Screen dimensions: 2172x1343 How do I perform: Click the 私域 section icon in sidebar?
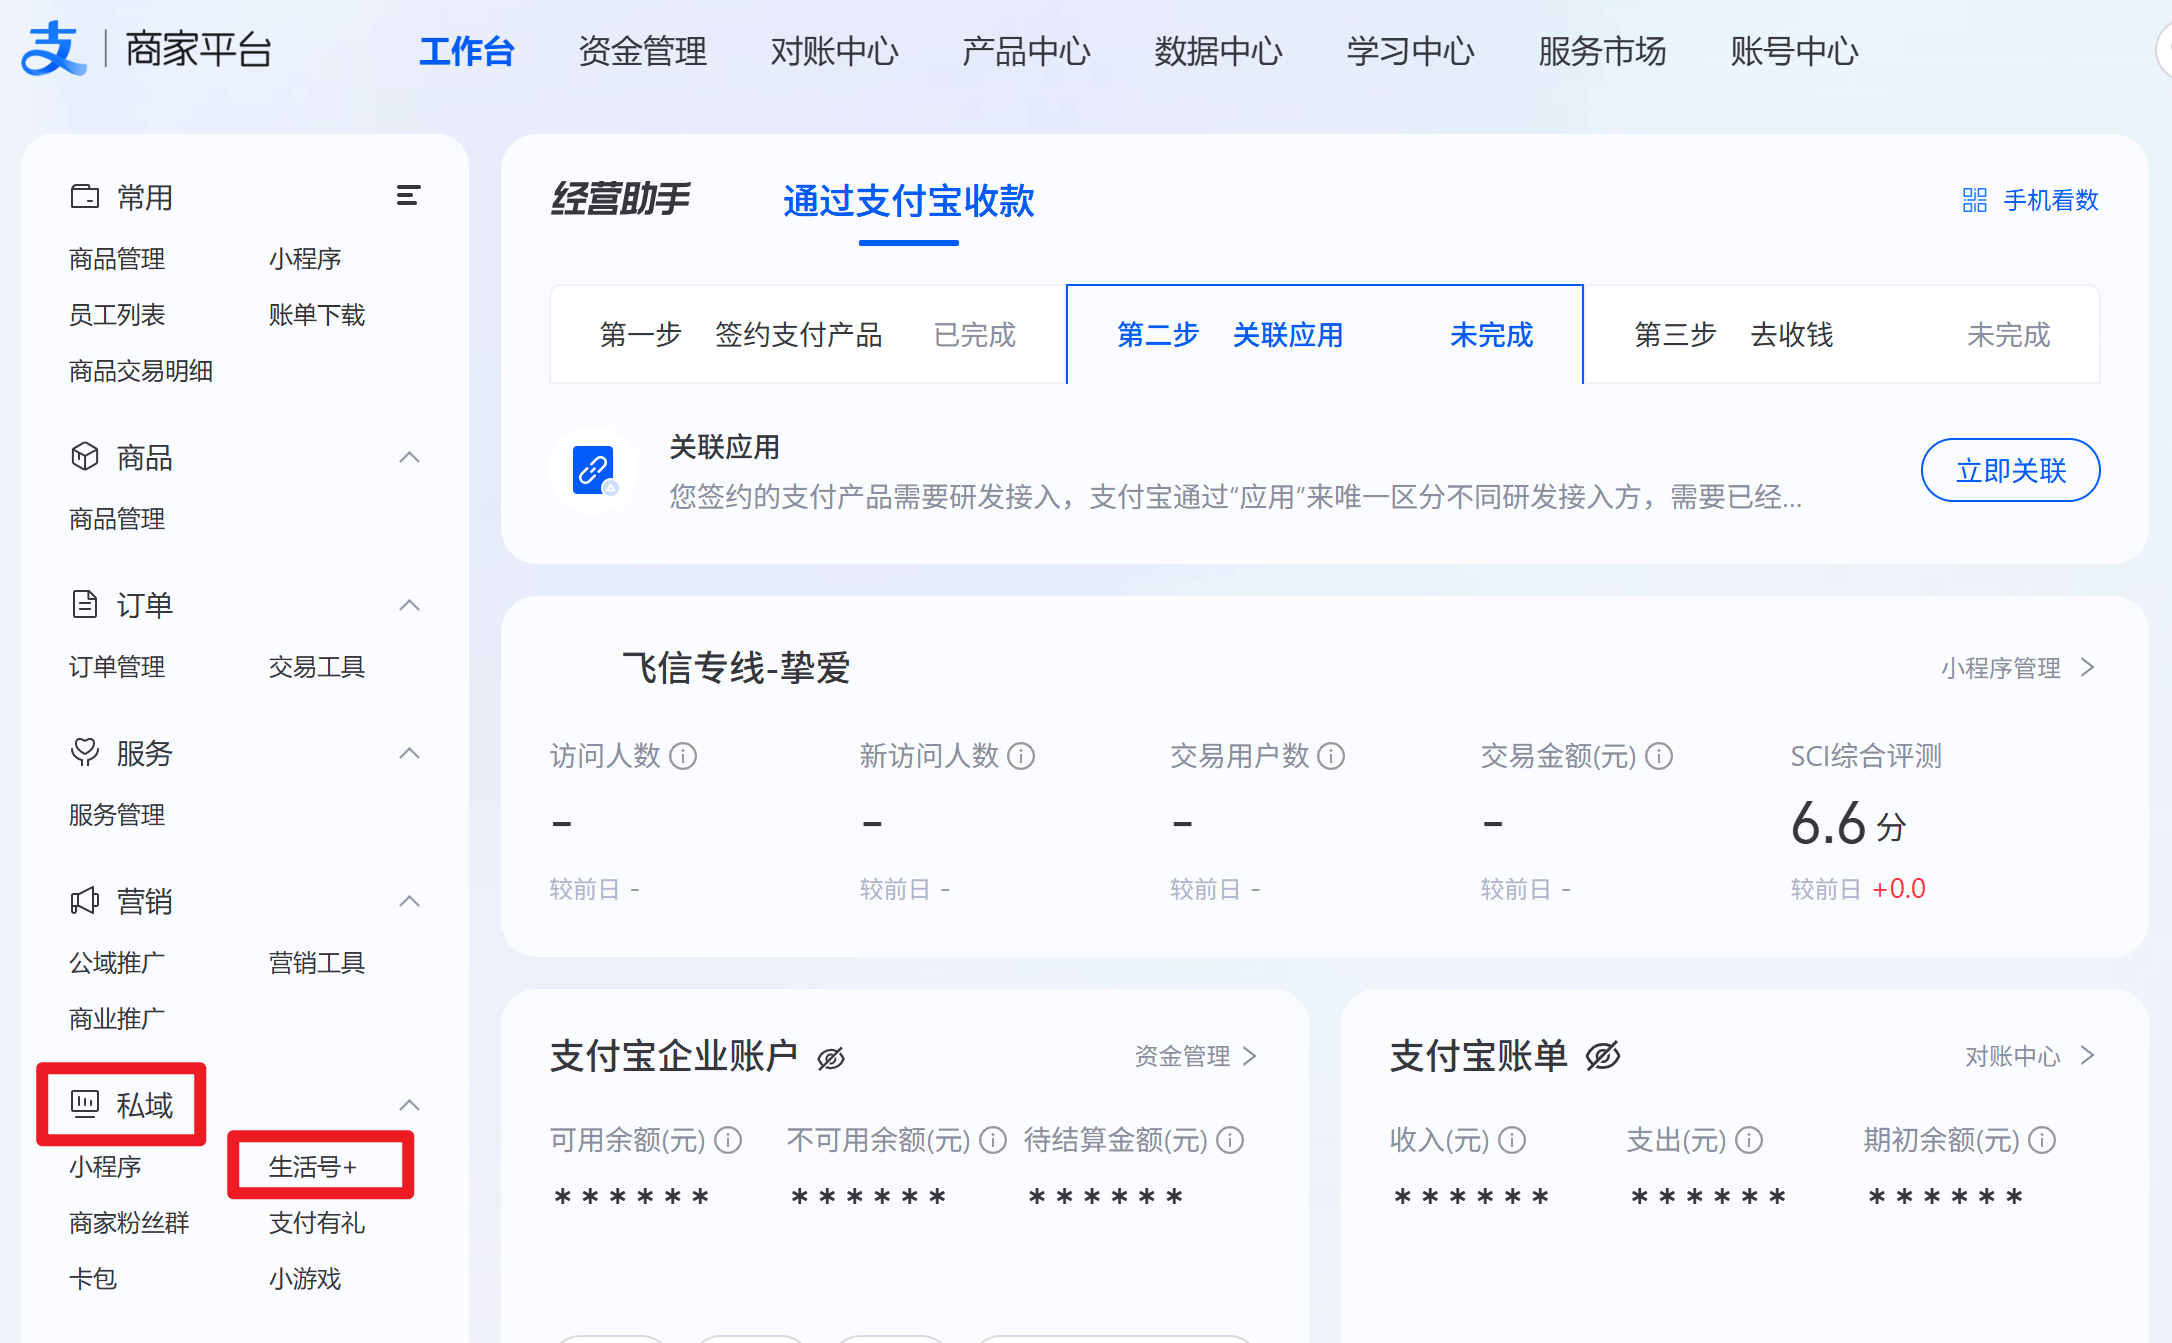85,1104
